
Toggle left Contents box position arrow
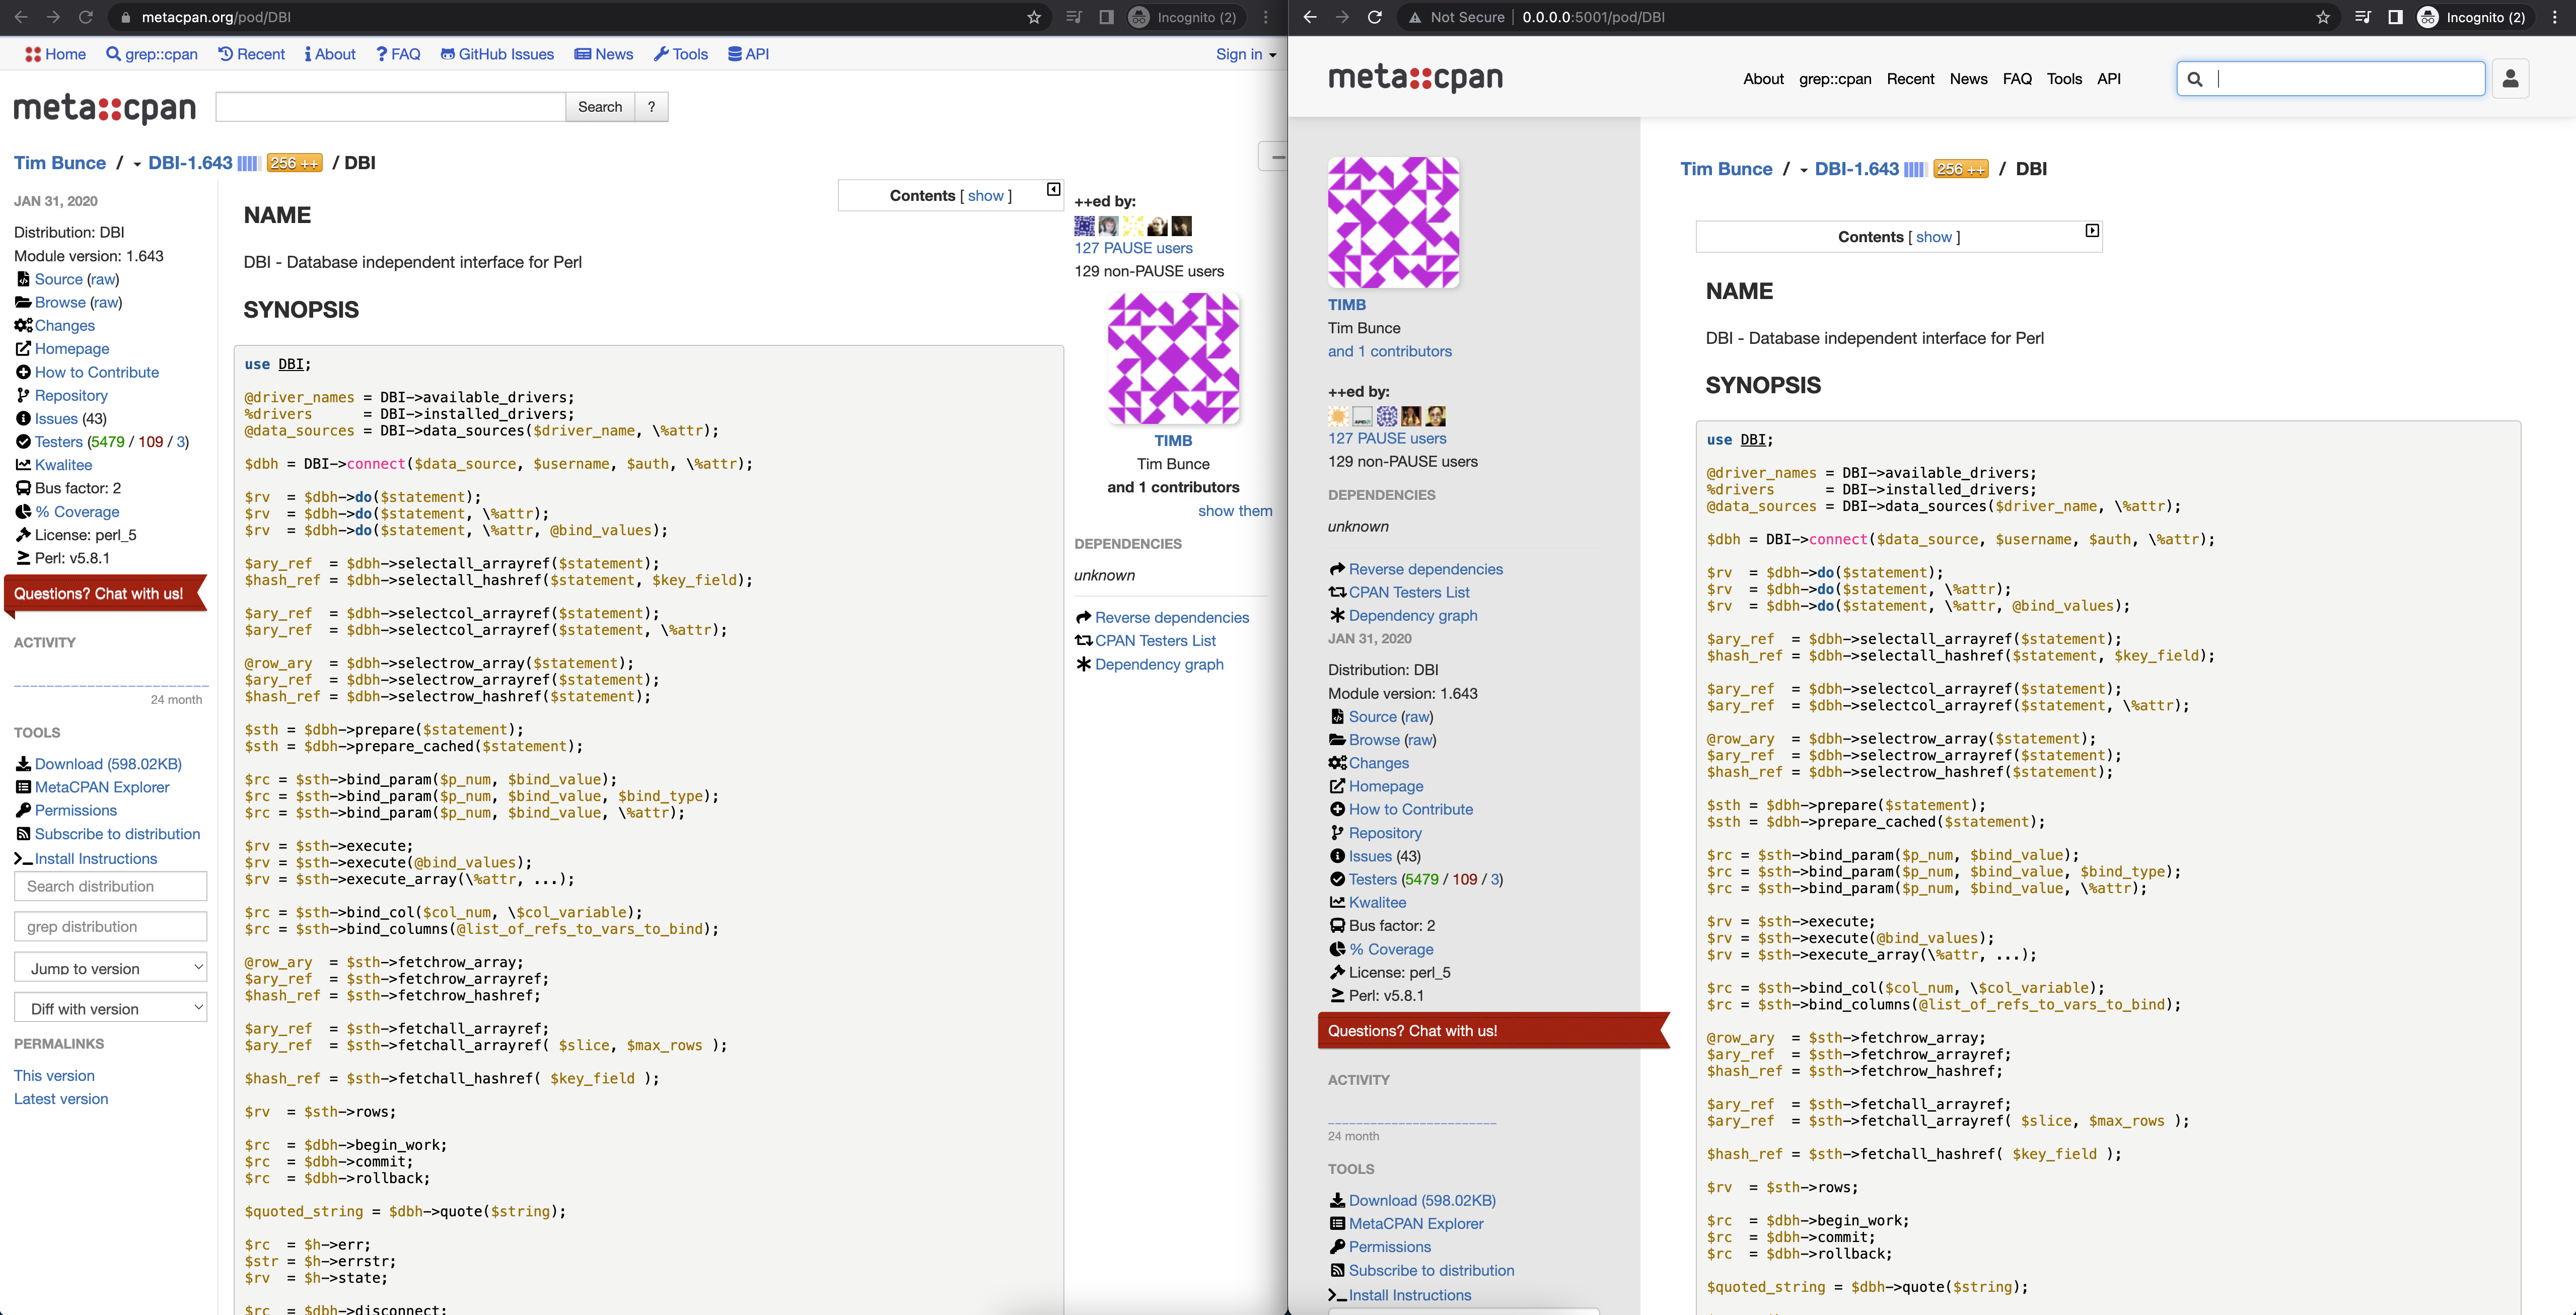(1053, 189)
